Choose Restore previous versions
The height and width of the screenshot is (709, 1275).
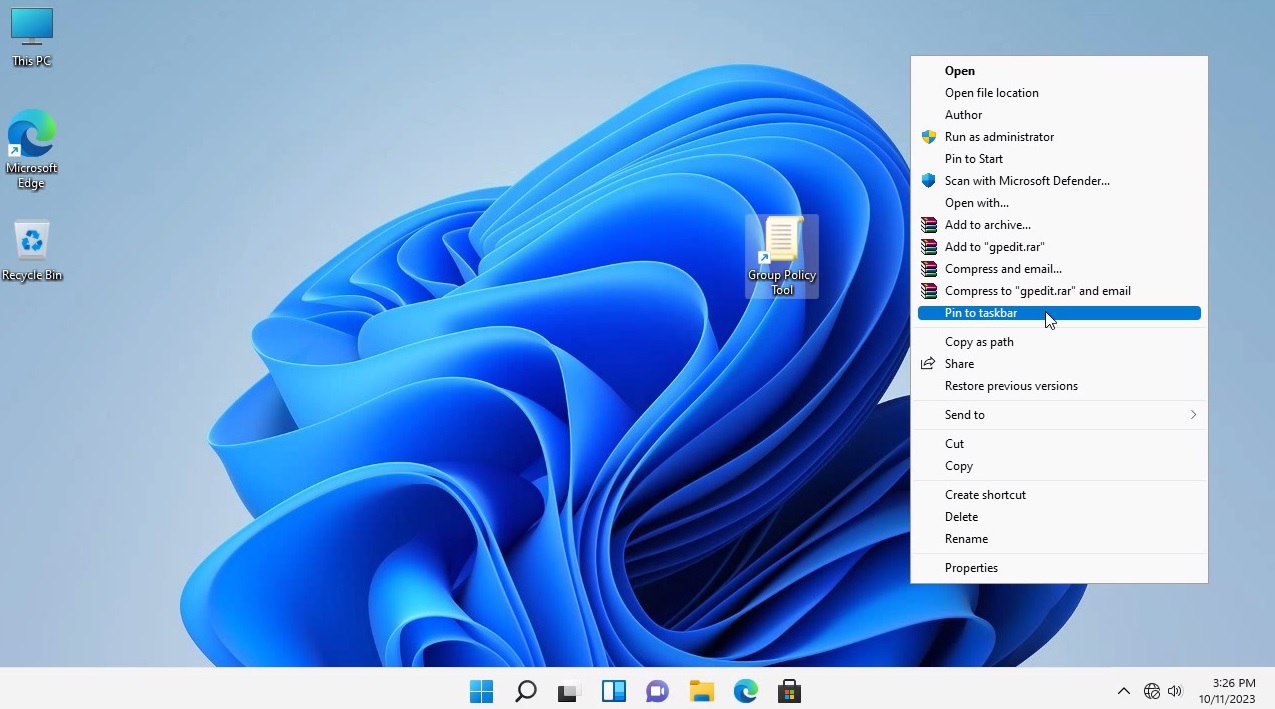(1059, 386)
